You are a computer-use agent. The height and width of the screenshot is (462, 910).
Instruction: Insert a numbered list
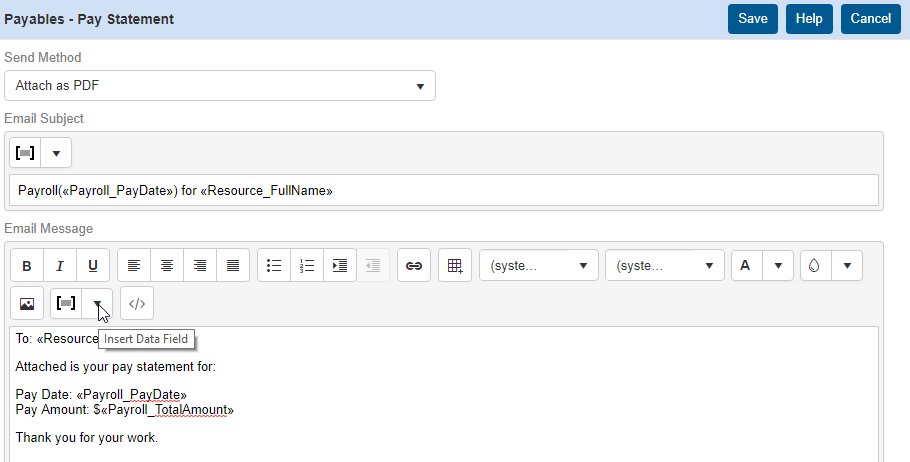[x=307, y=266]
